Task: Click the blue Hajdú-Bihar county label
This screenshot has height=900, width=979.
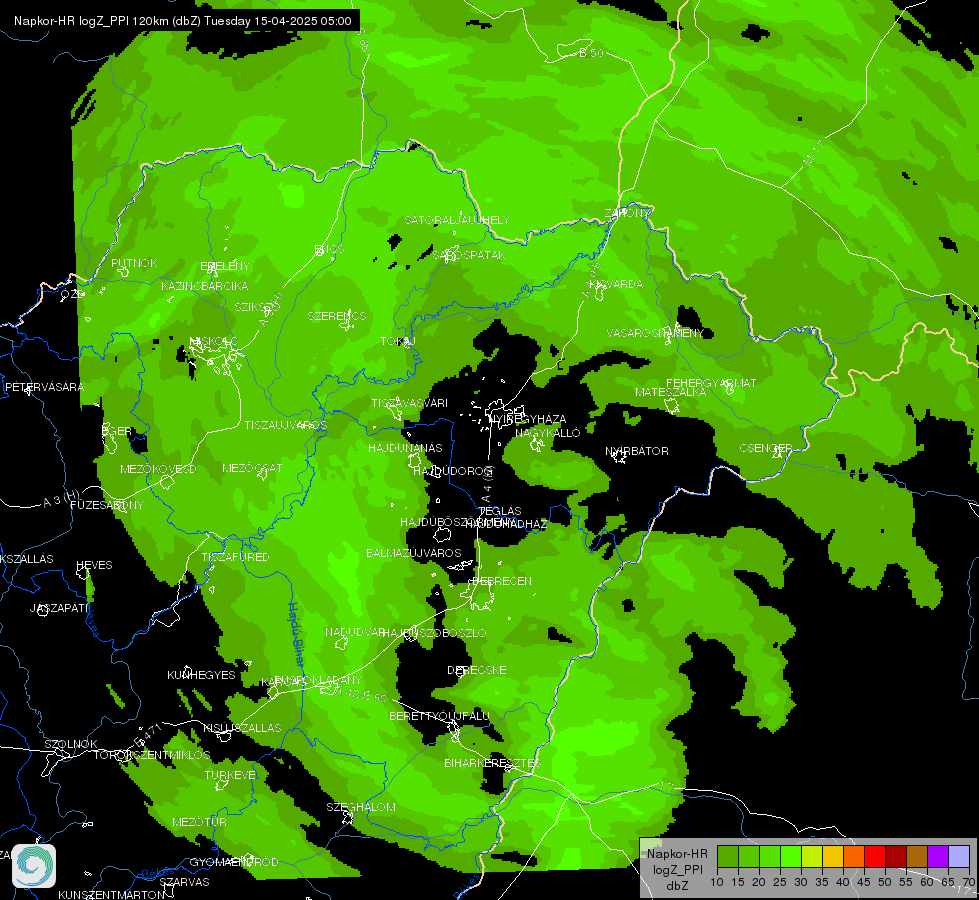Action: [x=297, y=634]
